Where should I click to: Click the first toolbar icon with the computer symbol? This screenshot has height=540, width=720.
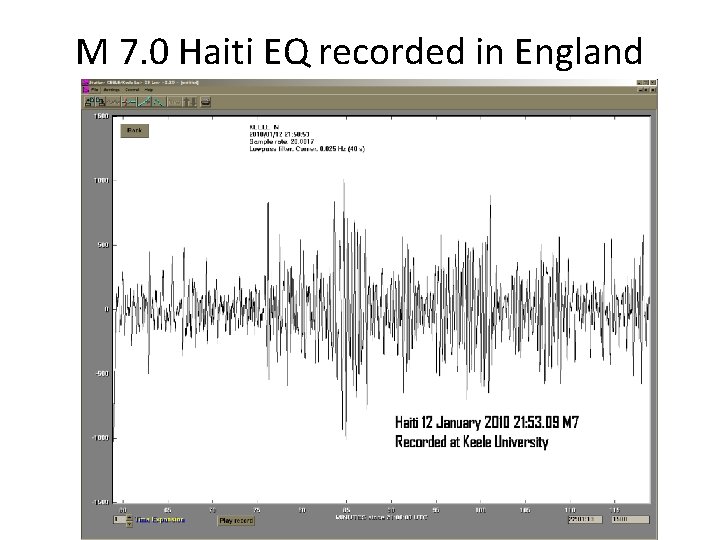point(90,102)
